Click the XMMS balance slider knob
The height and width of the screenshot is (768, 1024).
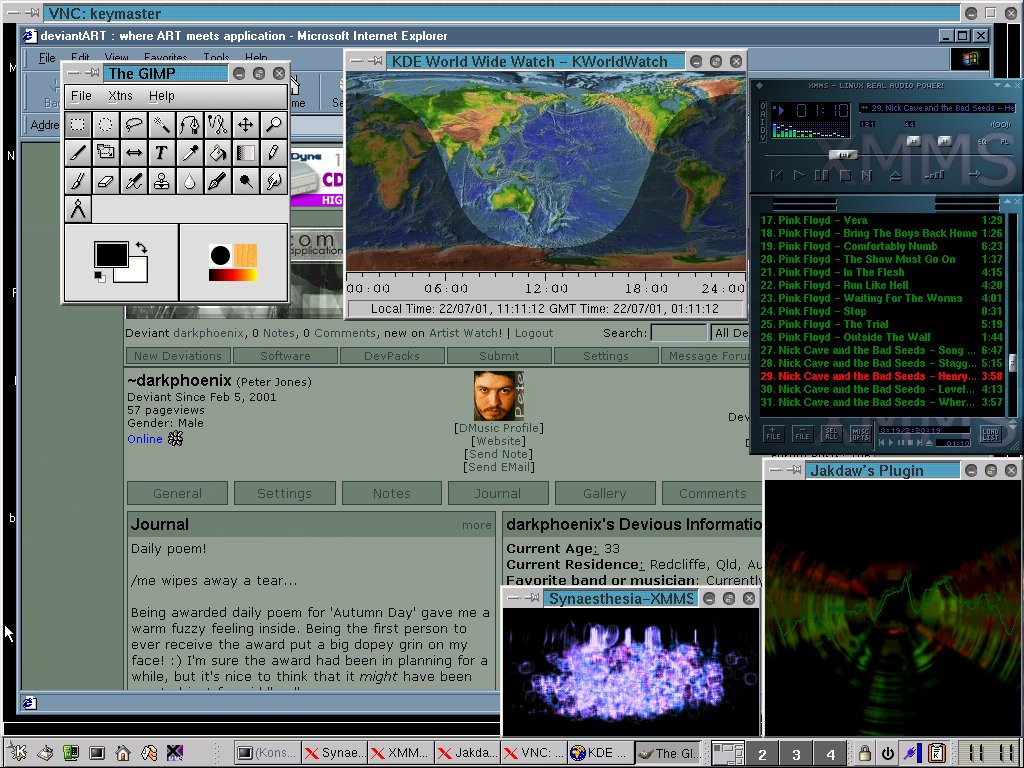944,141
